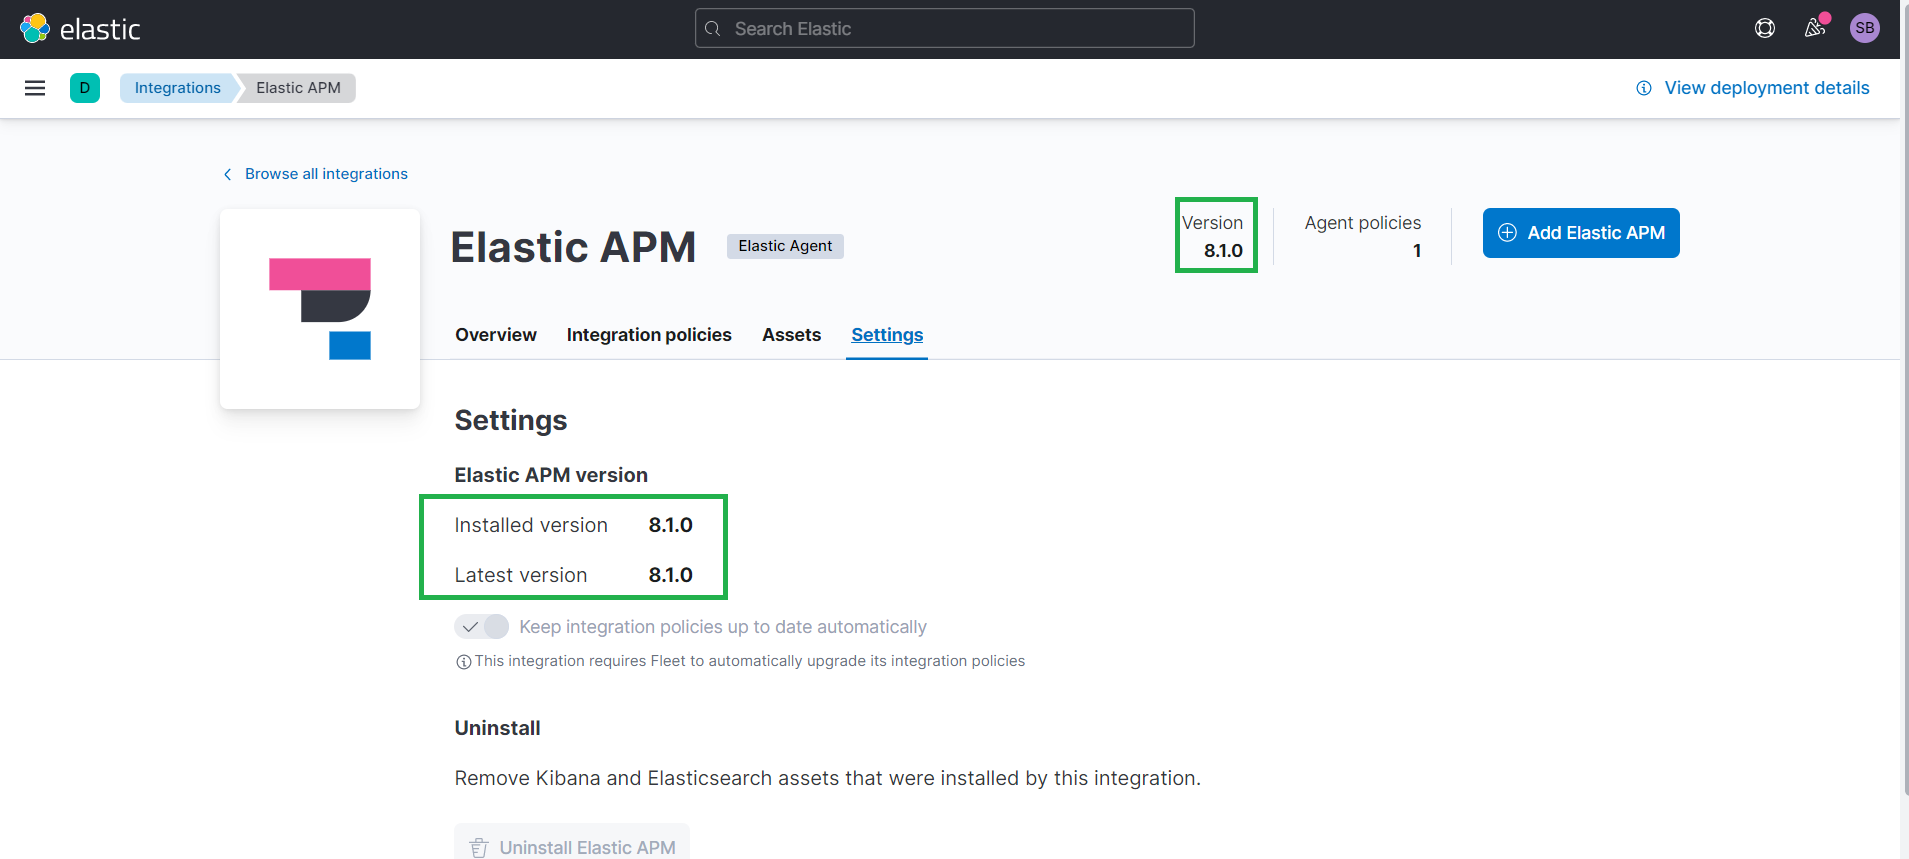Select the Settings tab
The width and height of the screenshot is (1909, 859).
click(887, 335)
